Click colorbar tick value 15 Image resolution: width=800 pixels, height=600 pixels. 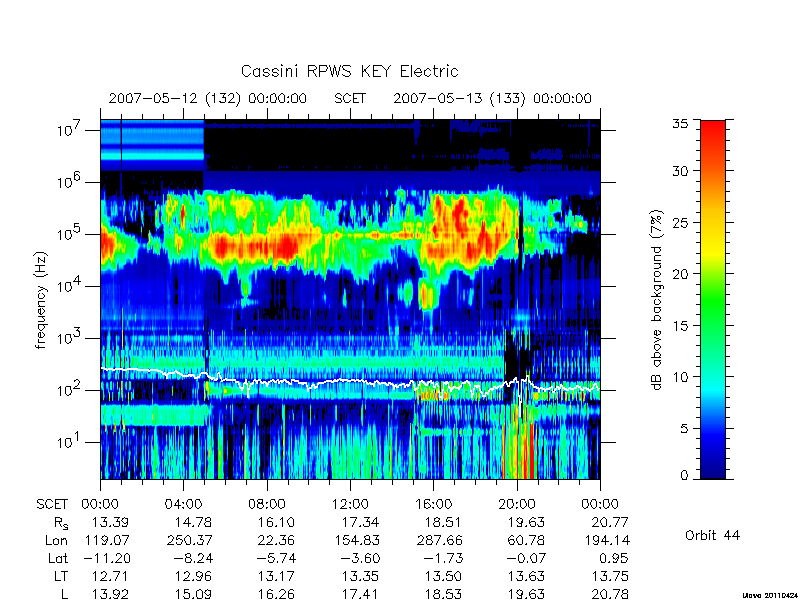pos(680,325)
